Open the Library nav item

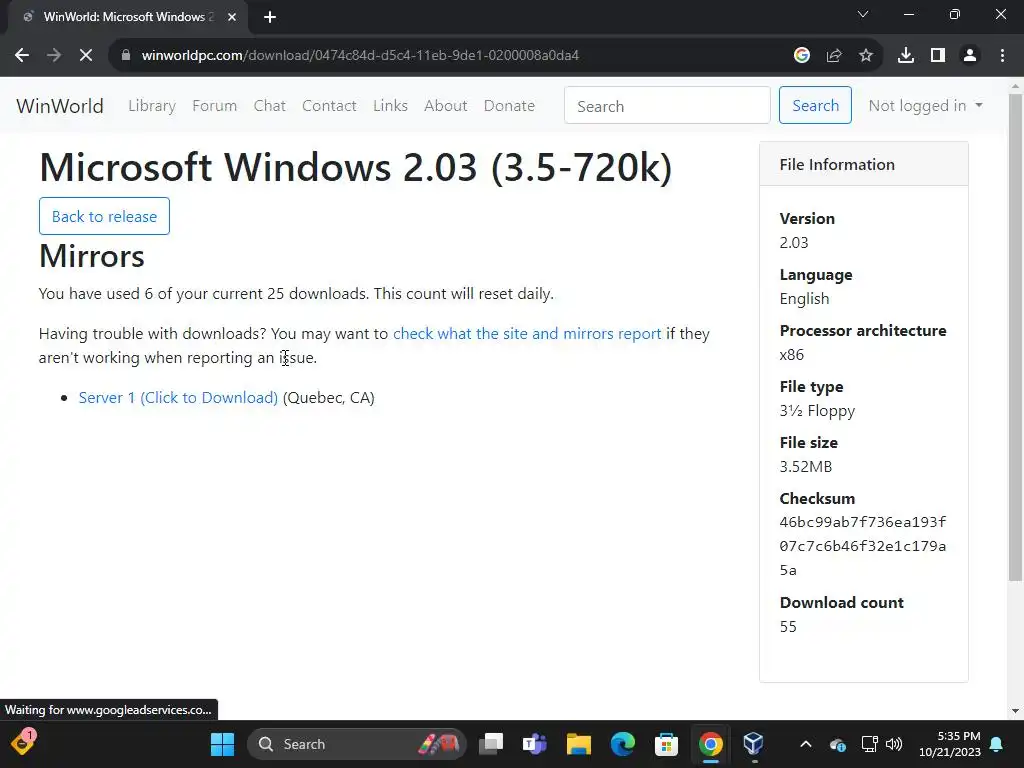tap(152, 106)
